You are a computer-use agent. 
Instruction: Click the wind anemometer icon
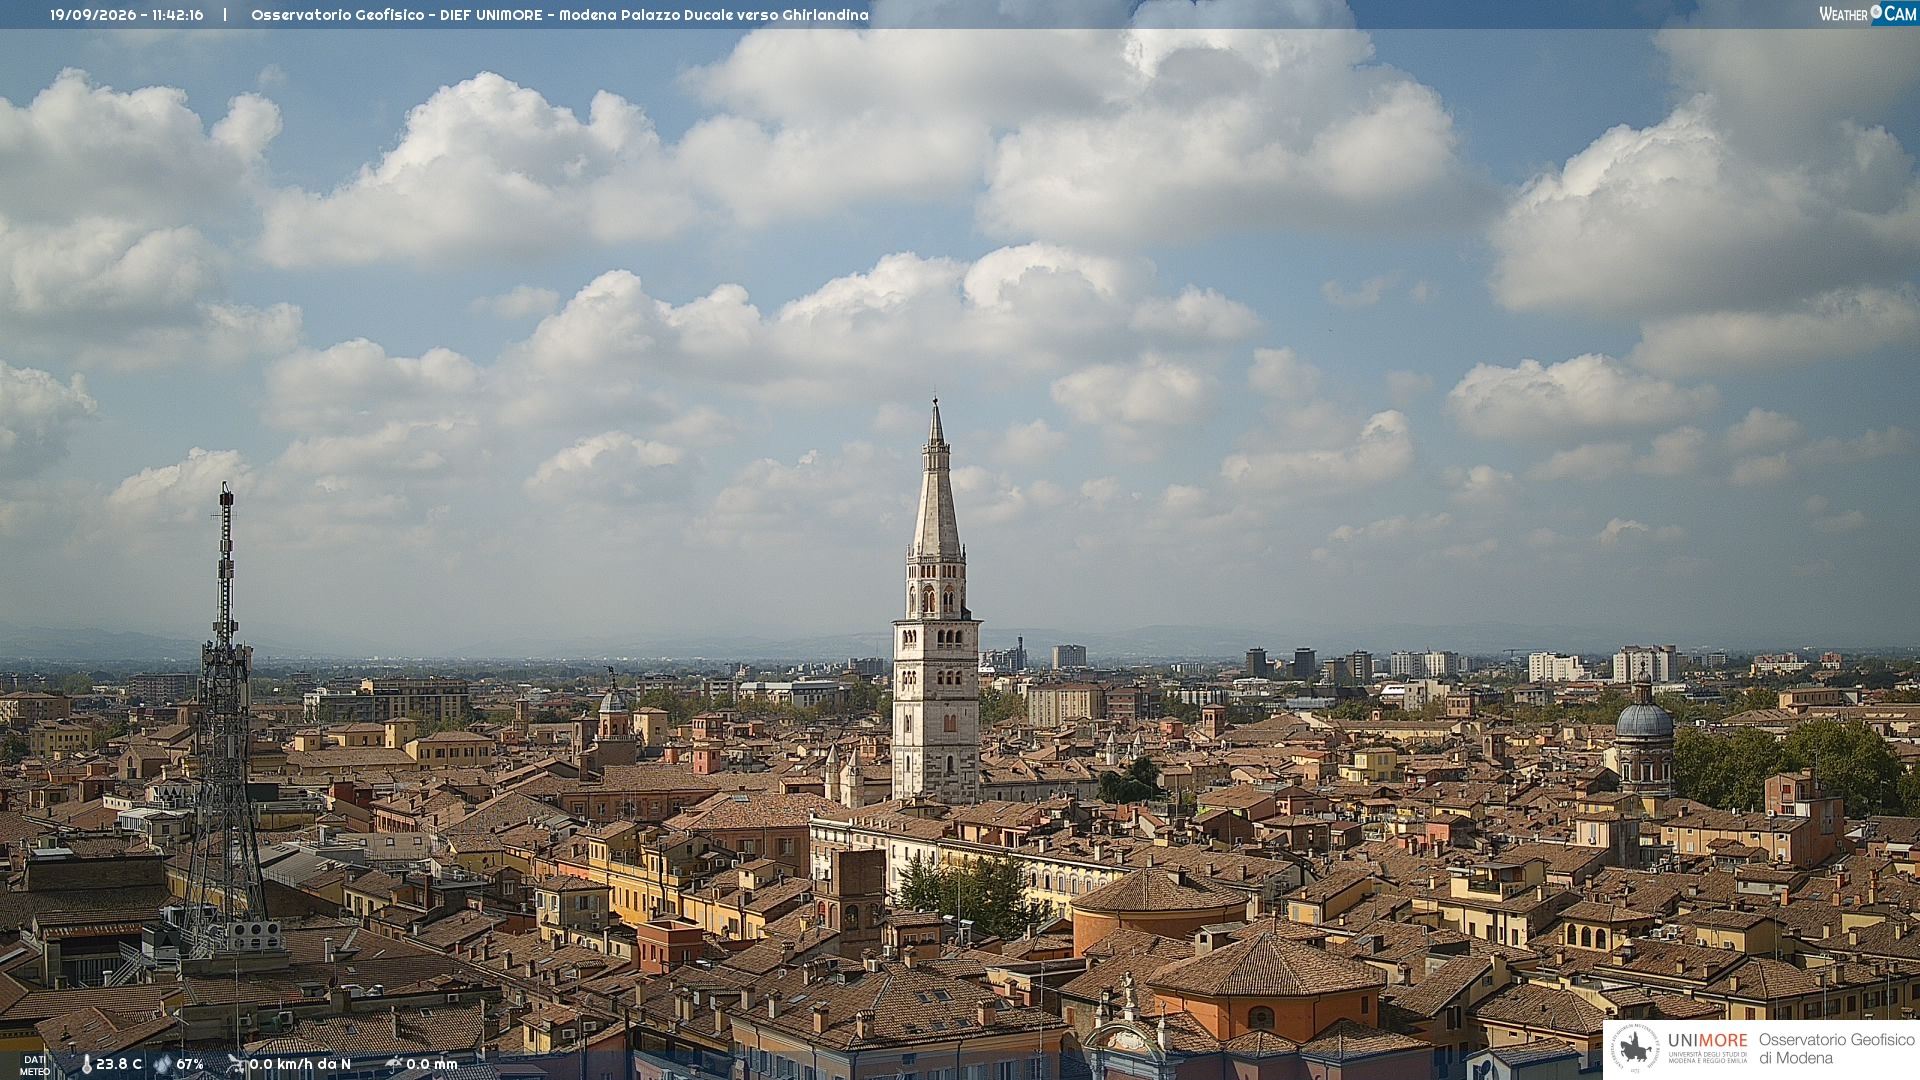pos(236,1064)
